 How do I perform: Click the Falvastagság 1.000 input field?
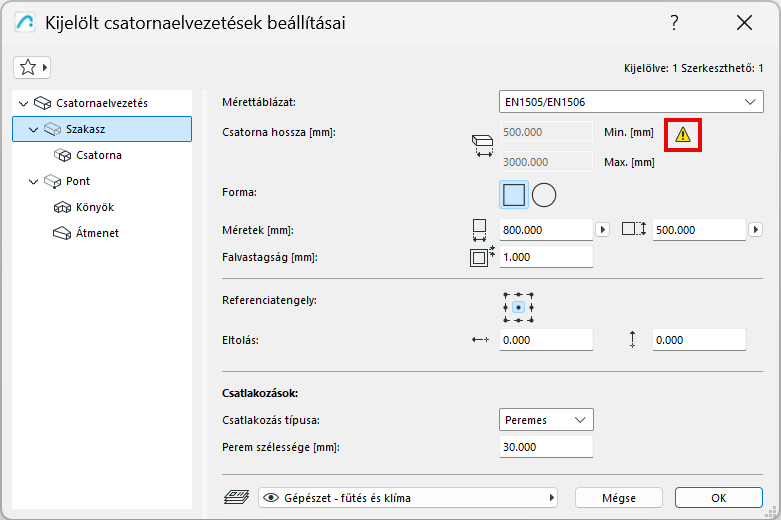point(546,257)
